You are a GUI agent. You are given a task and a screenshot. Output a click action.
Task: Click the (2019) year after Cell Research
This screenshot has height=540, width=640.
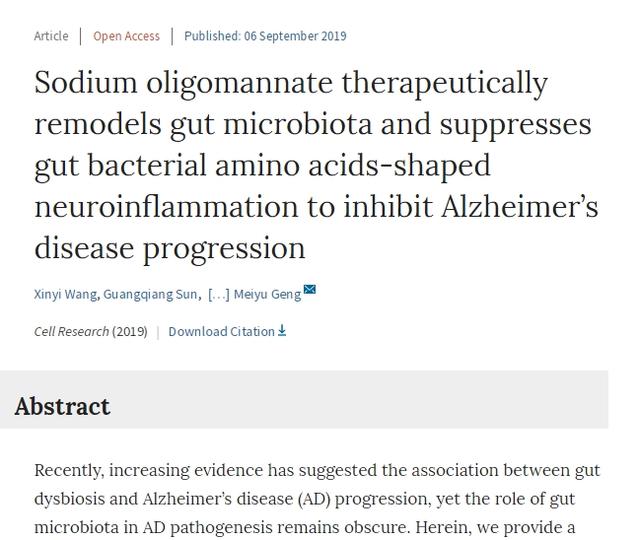[x=130, y=331]
